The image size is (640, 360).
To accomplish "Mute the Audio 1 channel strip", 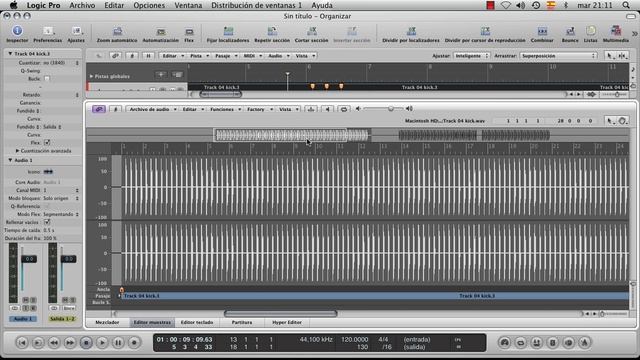I will point(26,300).
